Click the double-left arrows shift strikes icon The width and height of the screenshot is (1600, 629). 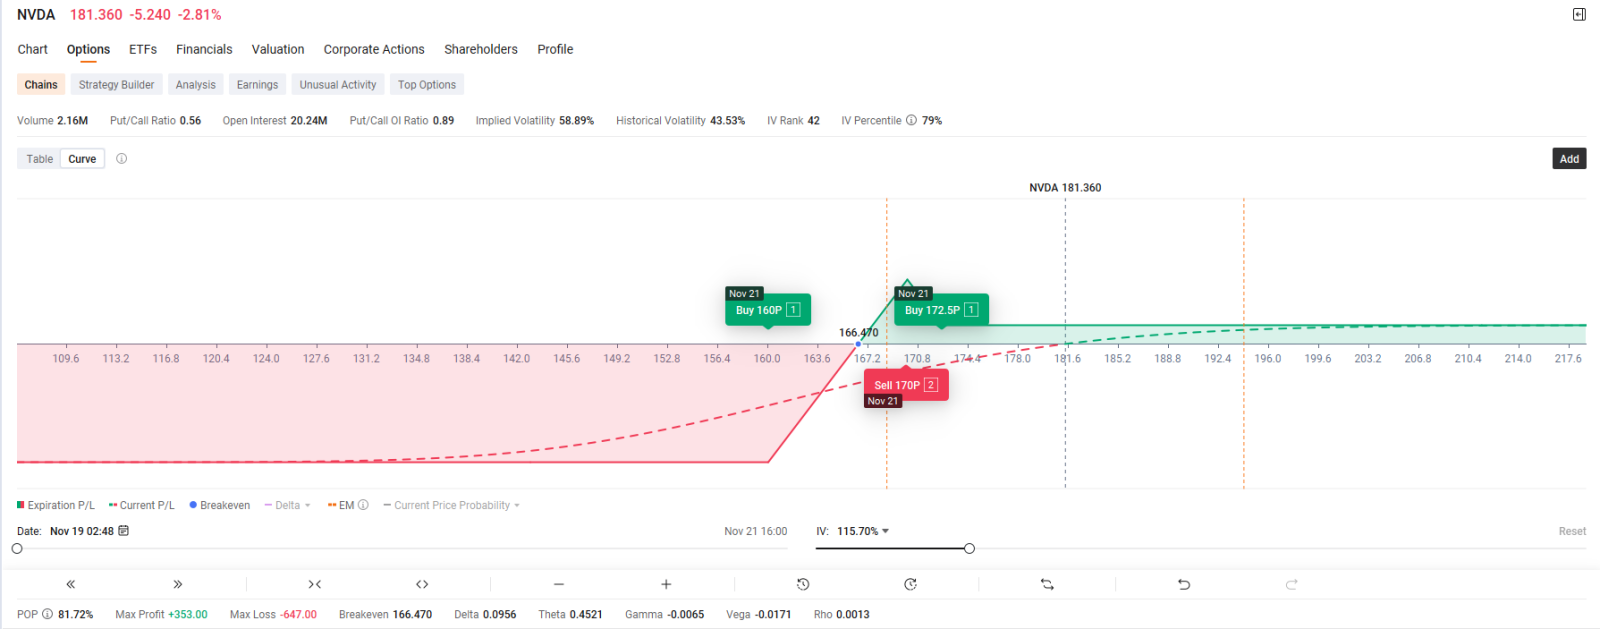[70, 584]
